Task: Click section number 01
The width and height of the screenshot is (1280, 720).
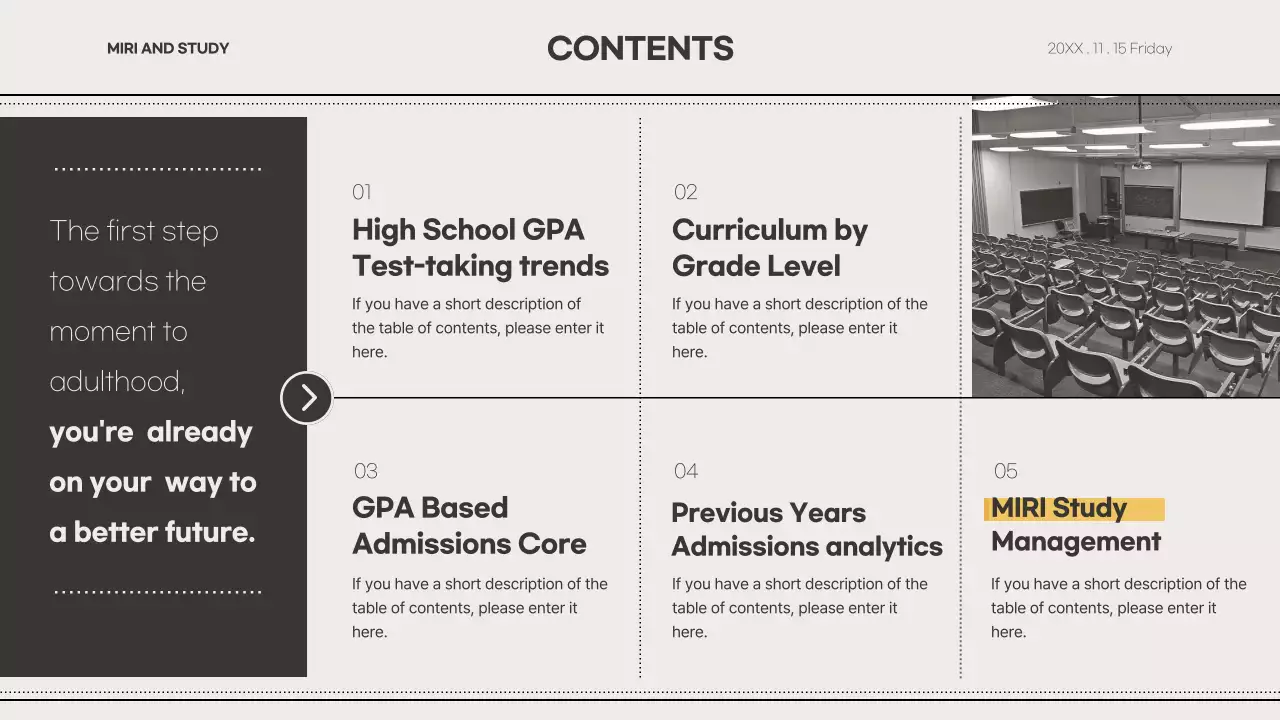Action: pyautogui.click(x=361, y=192)
